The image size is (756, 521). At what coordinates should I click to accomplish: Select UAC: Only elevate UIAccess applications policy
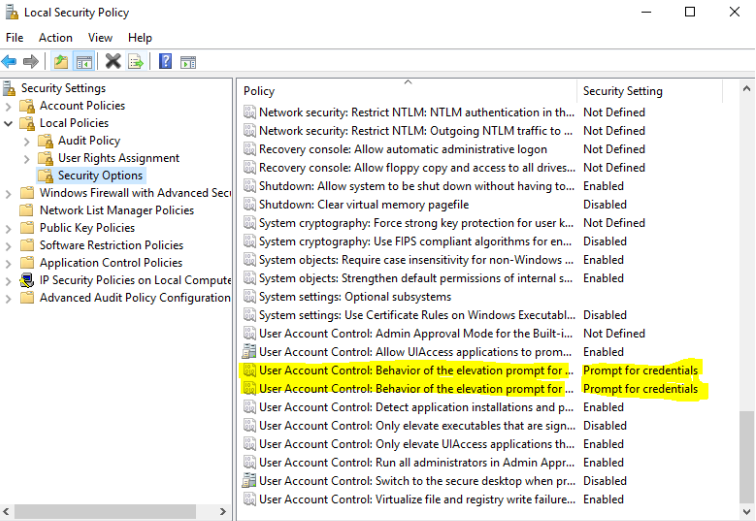(x=417, y=444)
